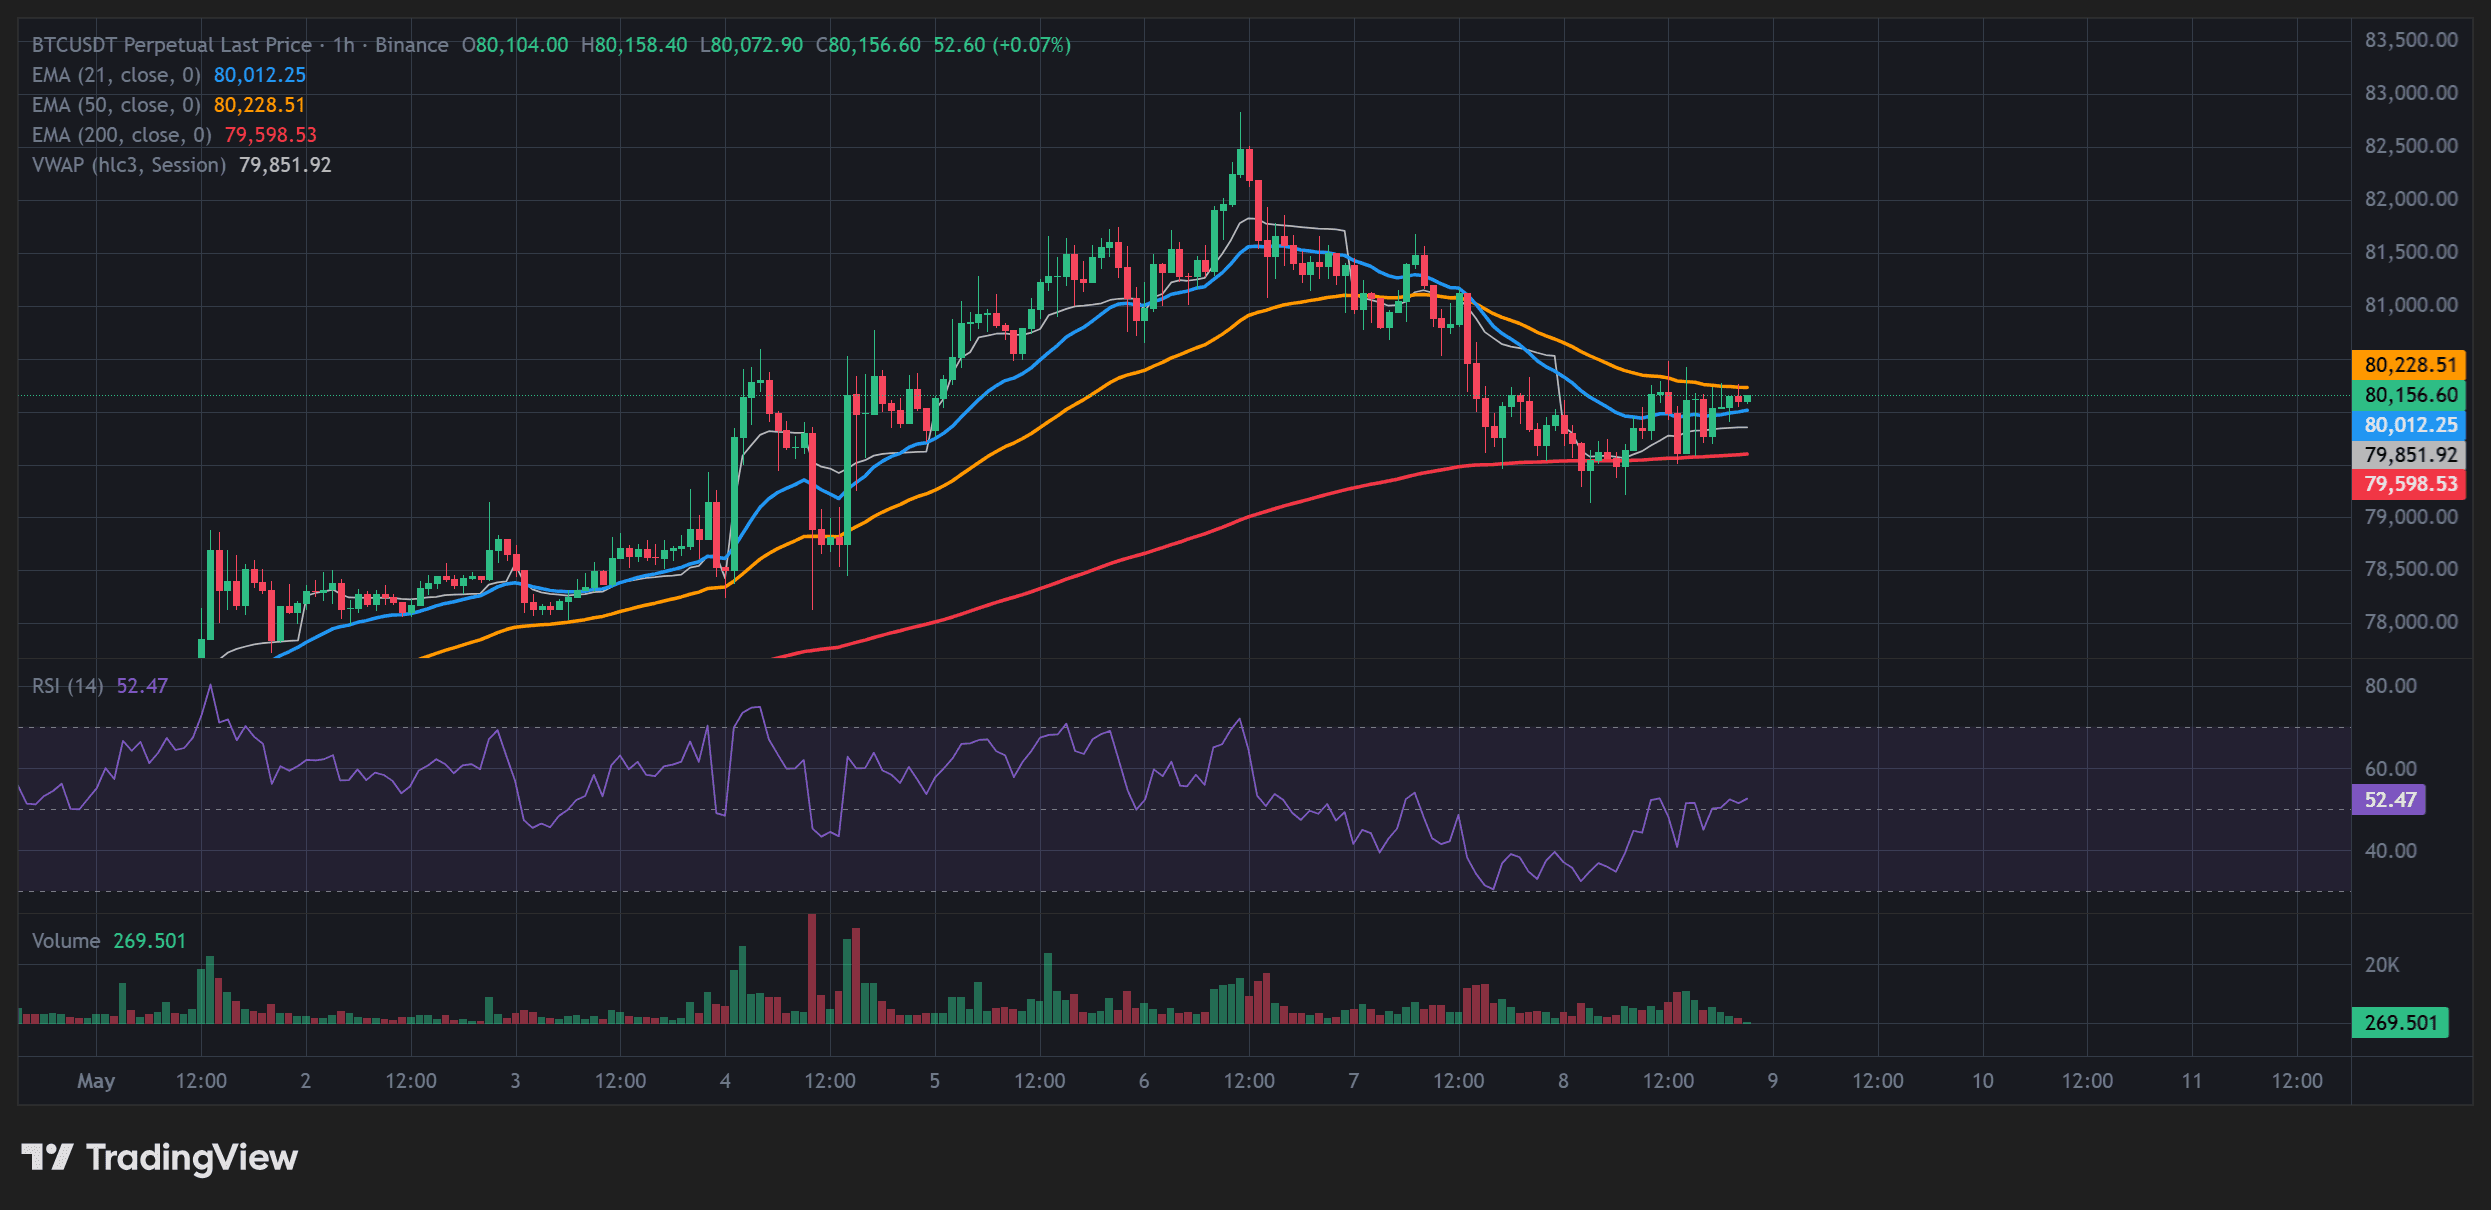
Task: Click the May label on time axis
Action: click(96, 1081)
